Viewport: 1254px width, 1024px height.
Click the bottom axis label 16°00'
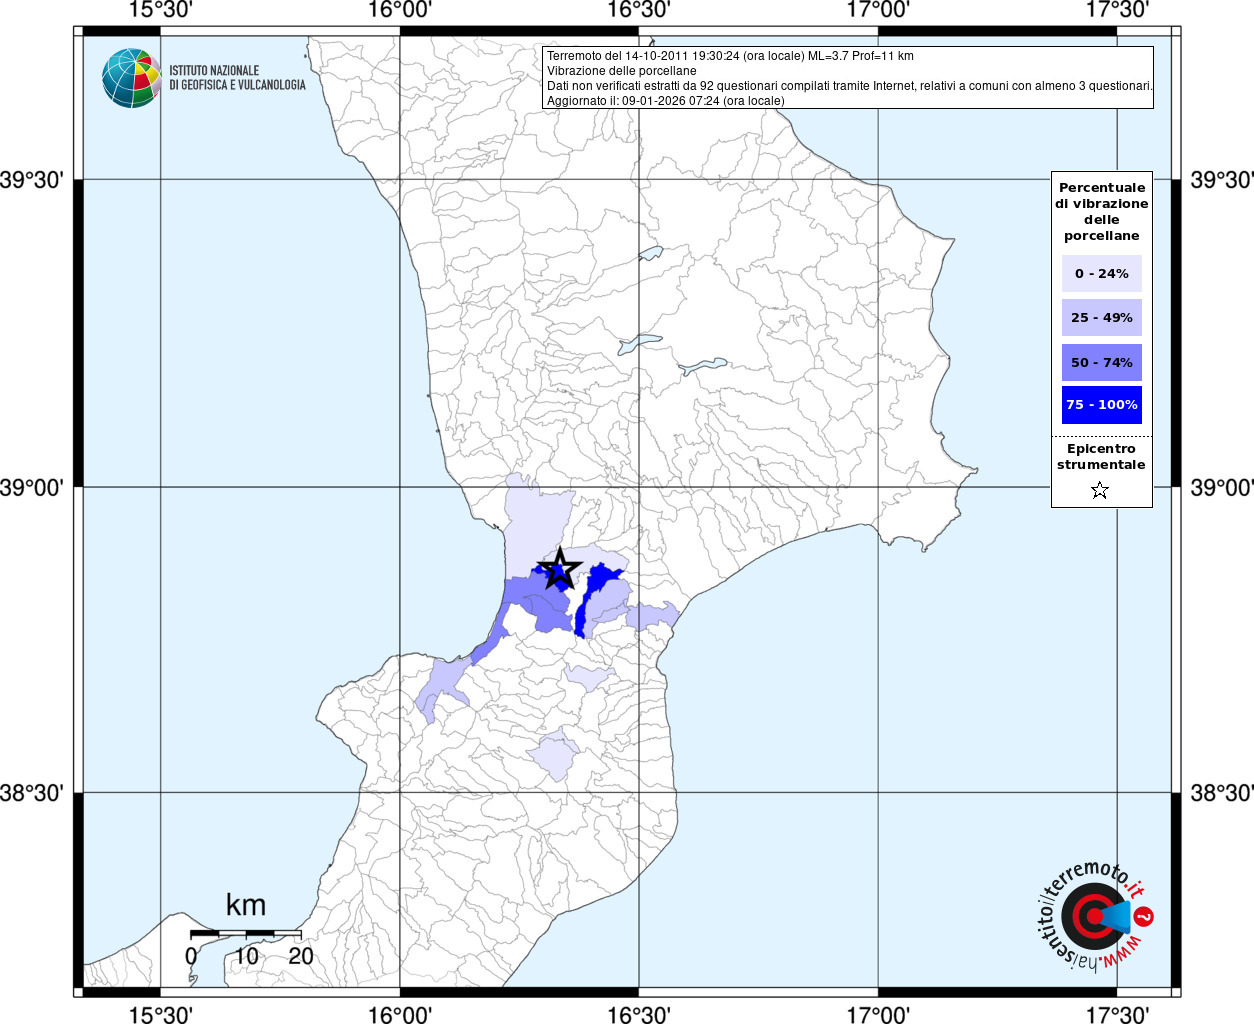400,1015
